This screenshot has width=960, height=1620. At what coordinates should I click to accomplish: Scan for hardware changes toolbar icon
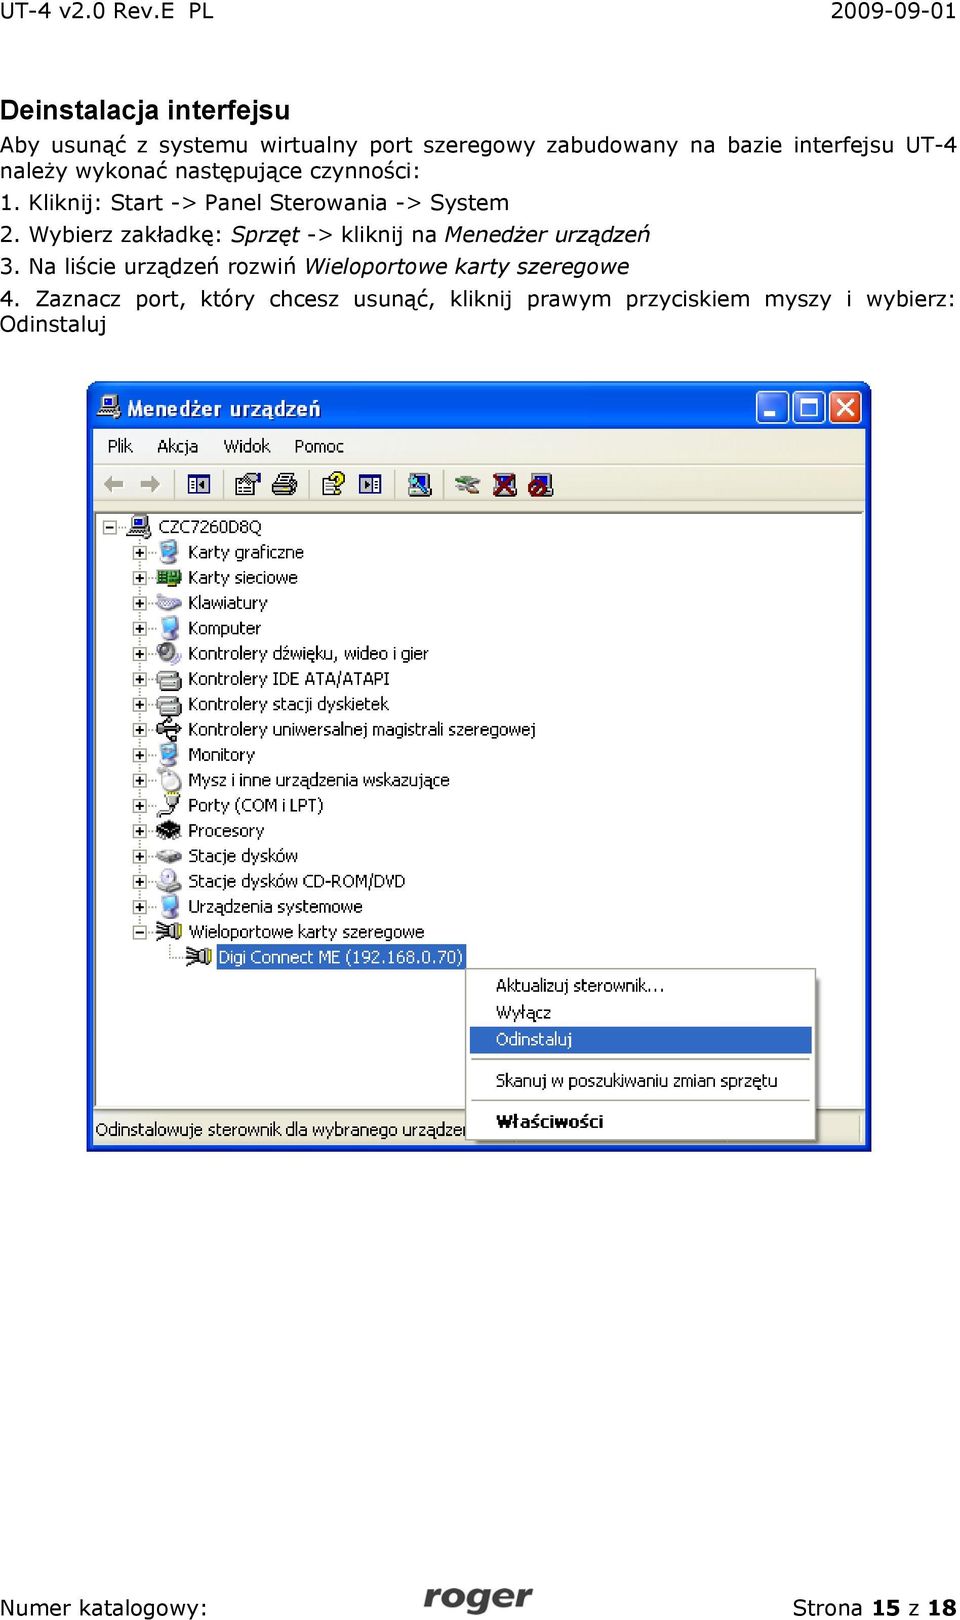420,485
